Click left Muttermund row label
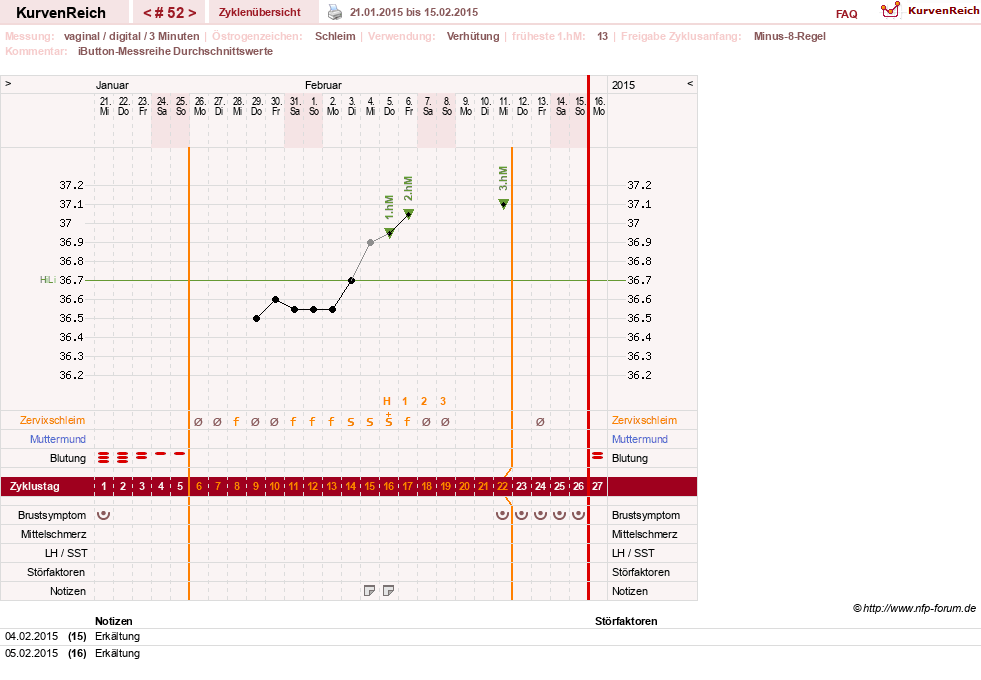Image resolution: width=981 pixels, height=680 pixels. pos(58,439)
